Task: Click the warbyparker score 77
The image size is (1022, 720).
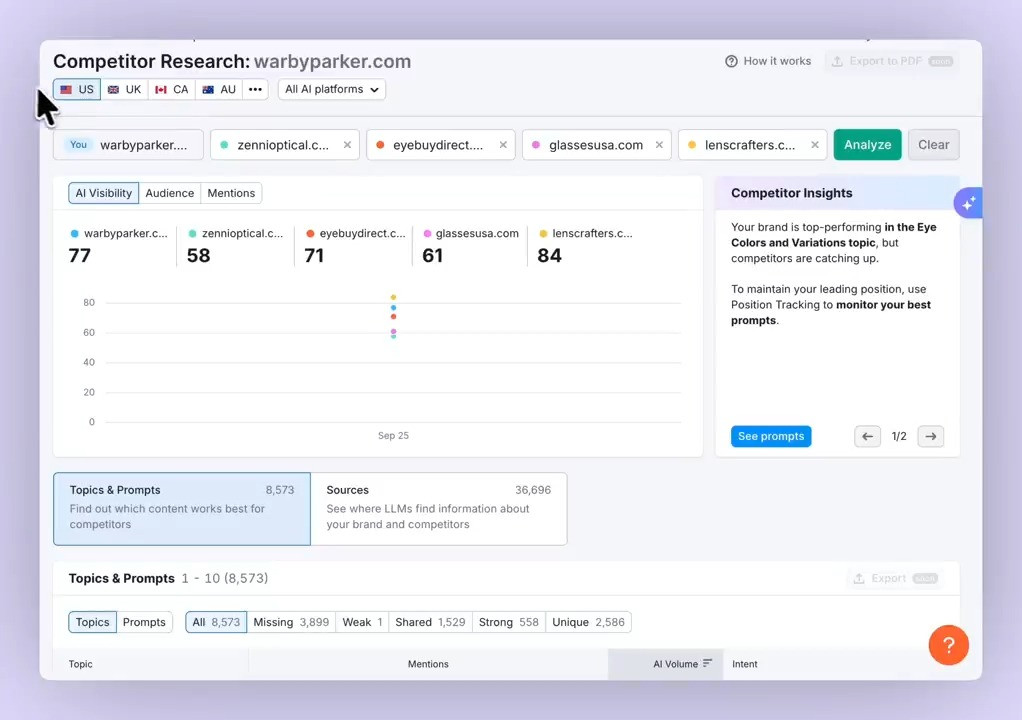Action: click(x=80, y=255)
